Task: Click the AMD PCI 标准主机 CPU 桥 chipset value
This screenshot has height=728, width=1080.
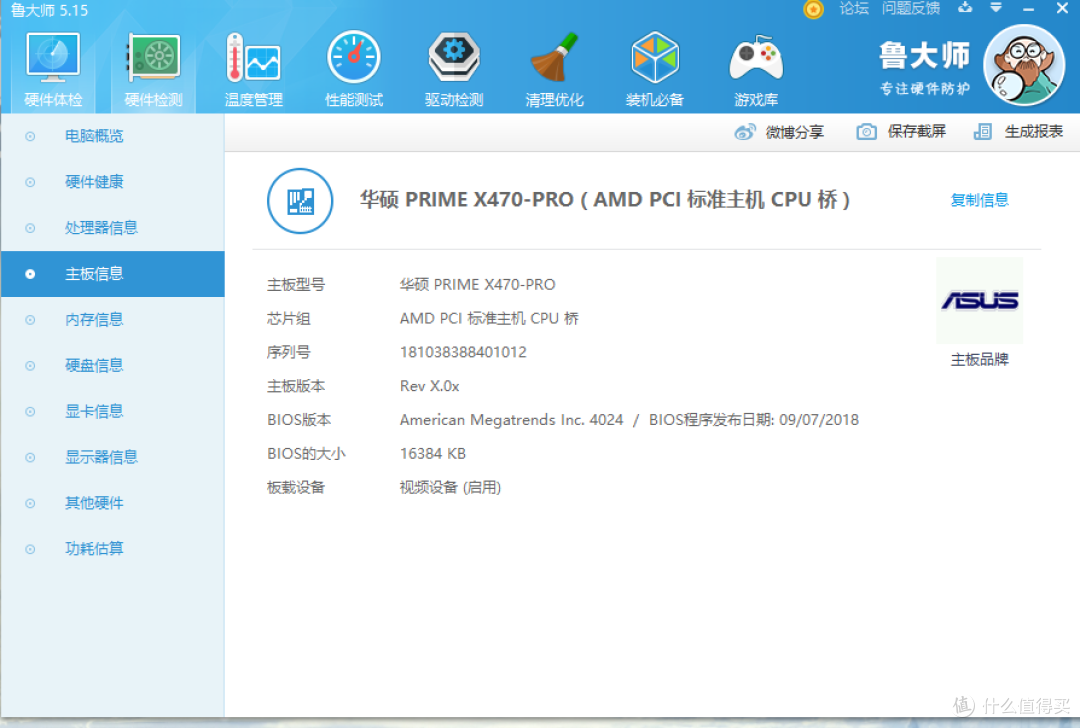Action: 489,318
